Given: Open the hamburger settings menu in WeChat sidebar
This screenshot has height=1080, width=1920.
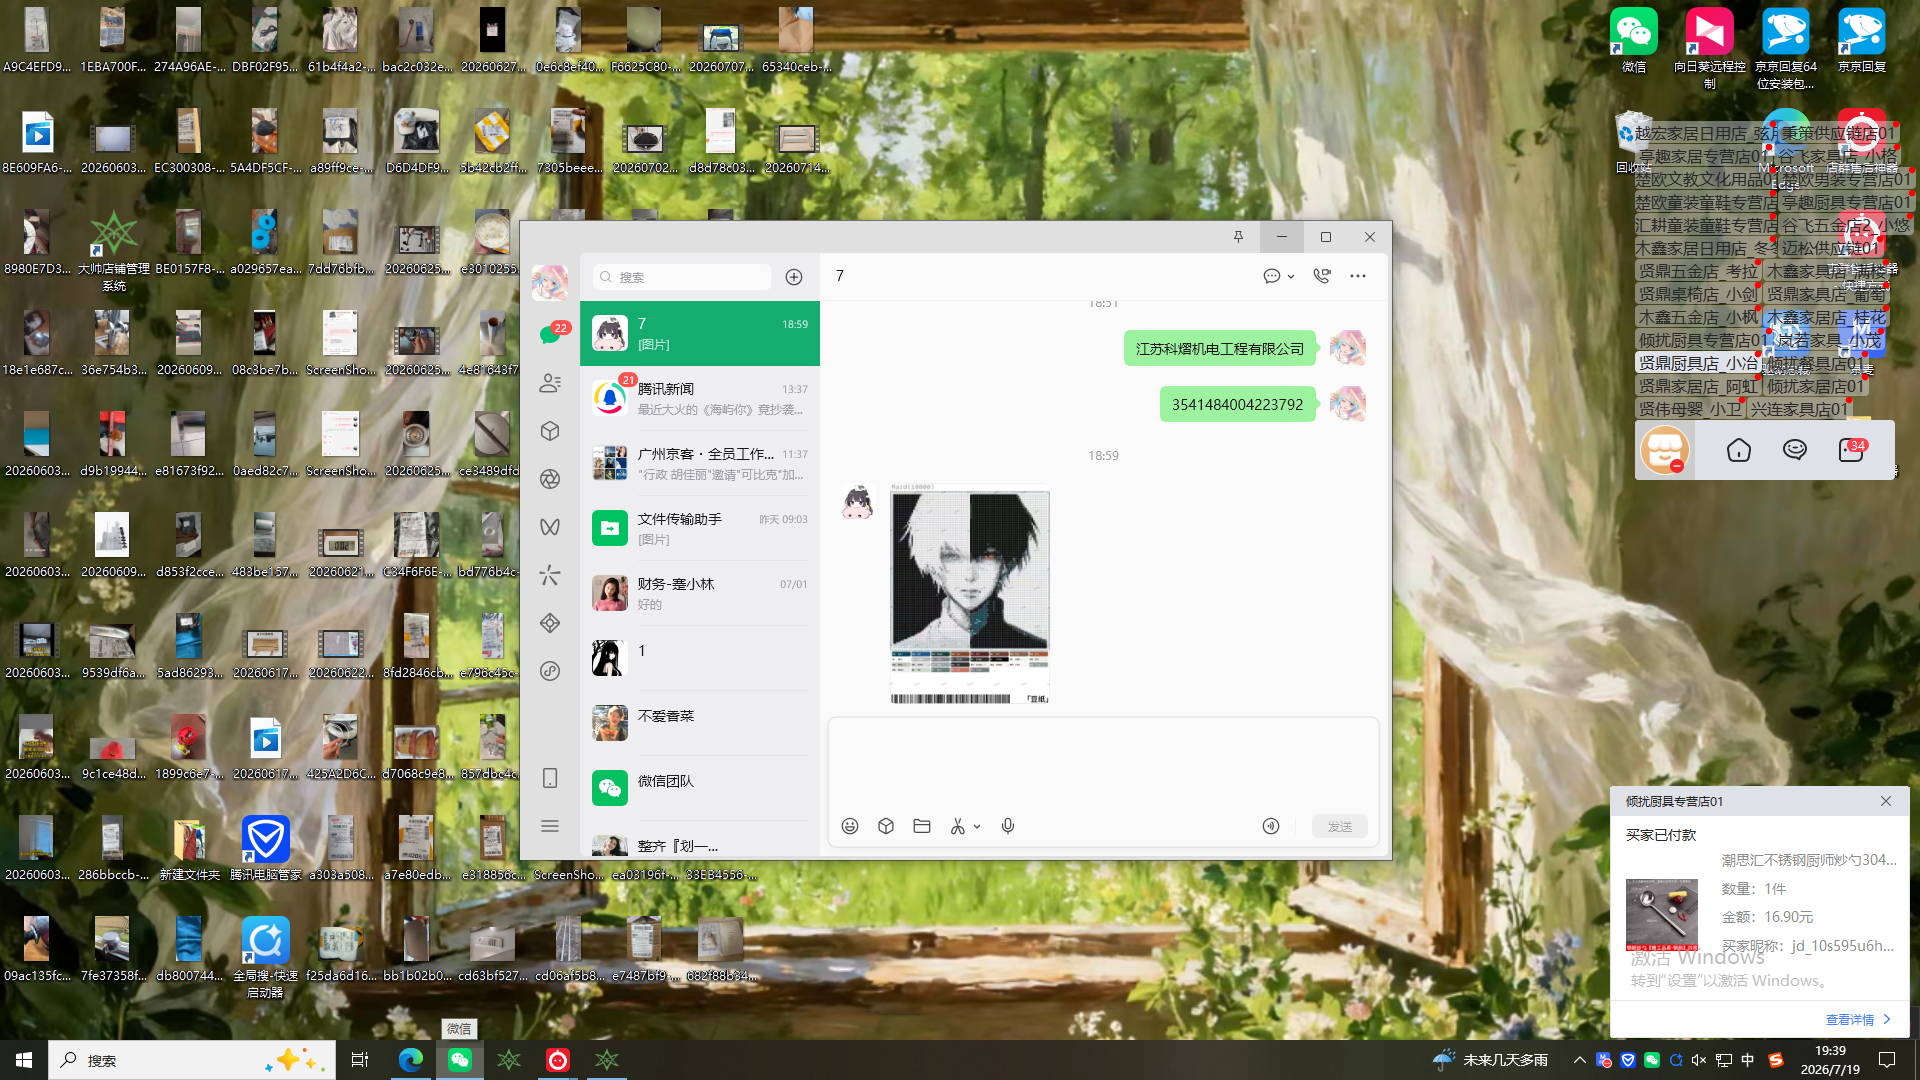Looking at the screenshot, I should click(550, 826).
